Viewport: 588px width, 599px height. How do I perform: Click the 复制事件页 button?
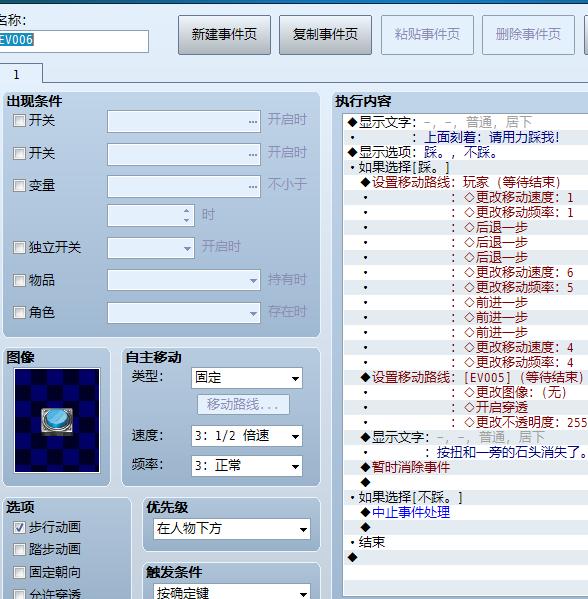[325, 35]
